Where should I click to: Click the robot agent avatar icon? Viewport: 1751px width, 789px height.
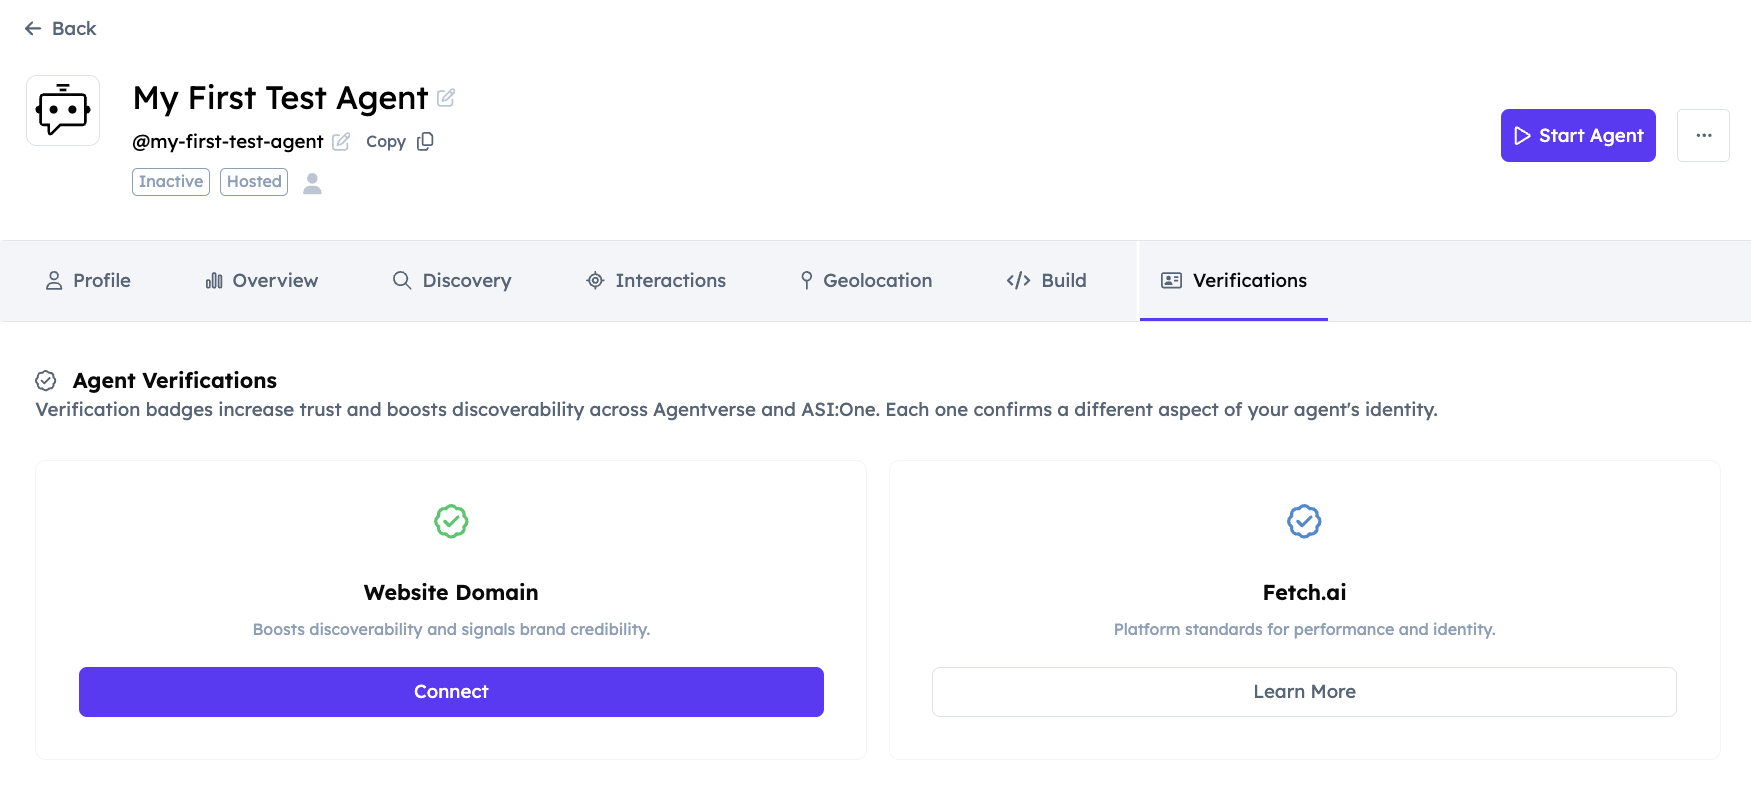click(x=63, y=110)
